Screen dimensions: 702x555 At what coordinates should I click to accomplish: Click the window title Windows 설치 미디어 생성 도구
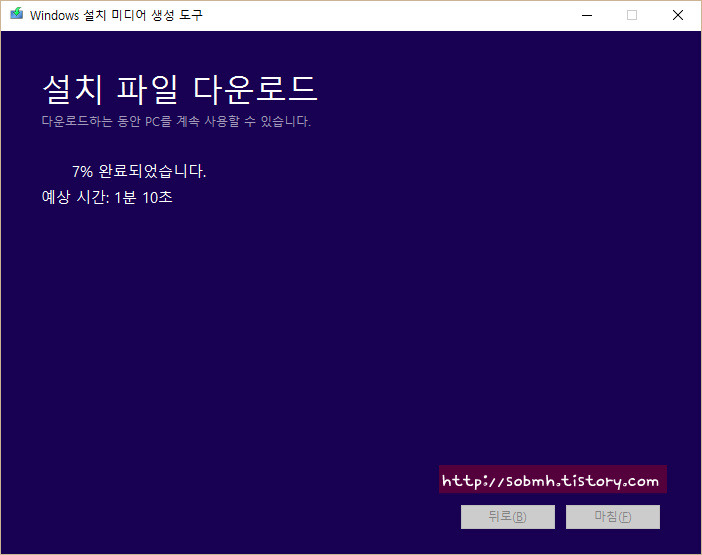click(x=116, y=15)
